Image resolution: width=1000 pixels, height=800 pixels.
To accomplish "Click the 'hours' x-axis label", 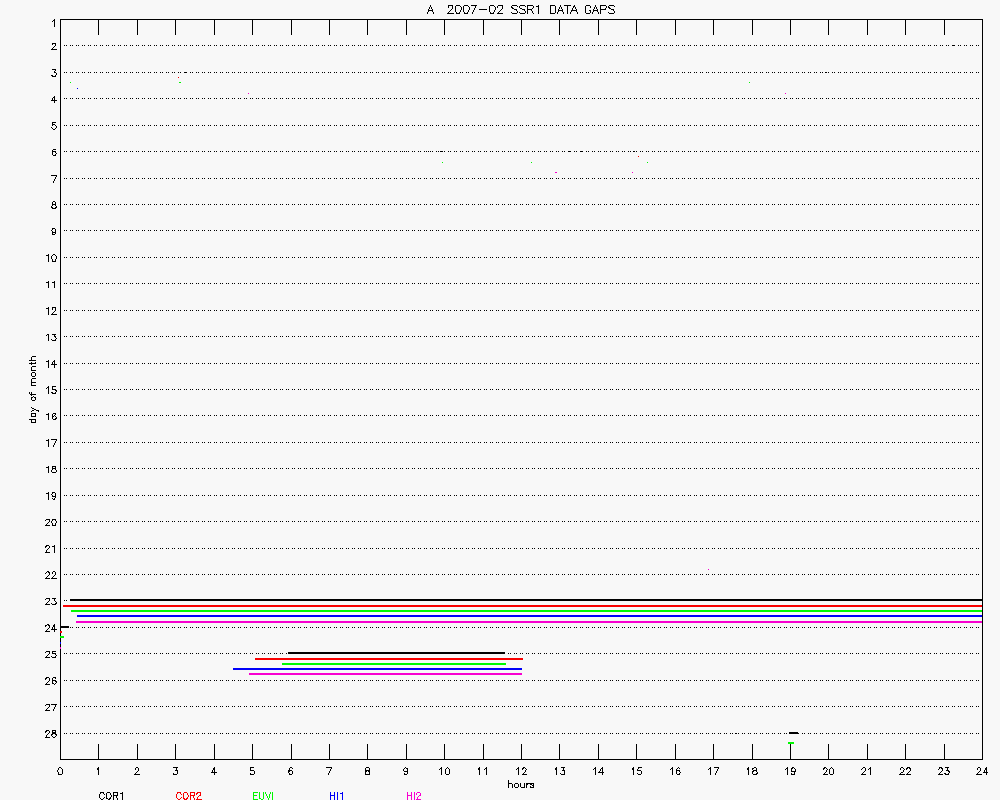I will 520,785.
